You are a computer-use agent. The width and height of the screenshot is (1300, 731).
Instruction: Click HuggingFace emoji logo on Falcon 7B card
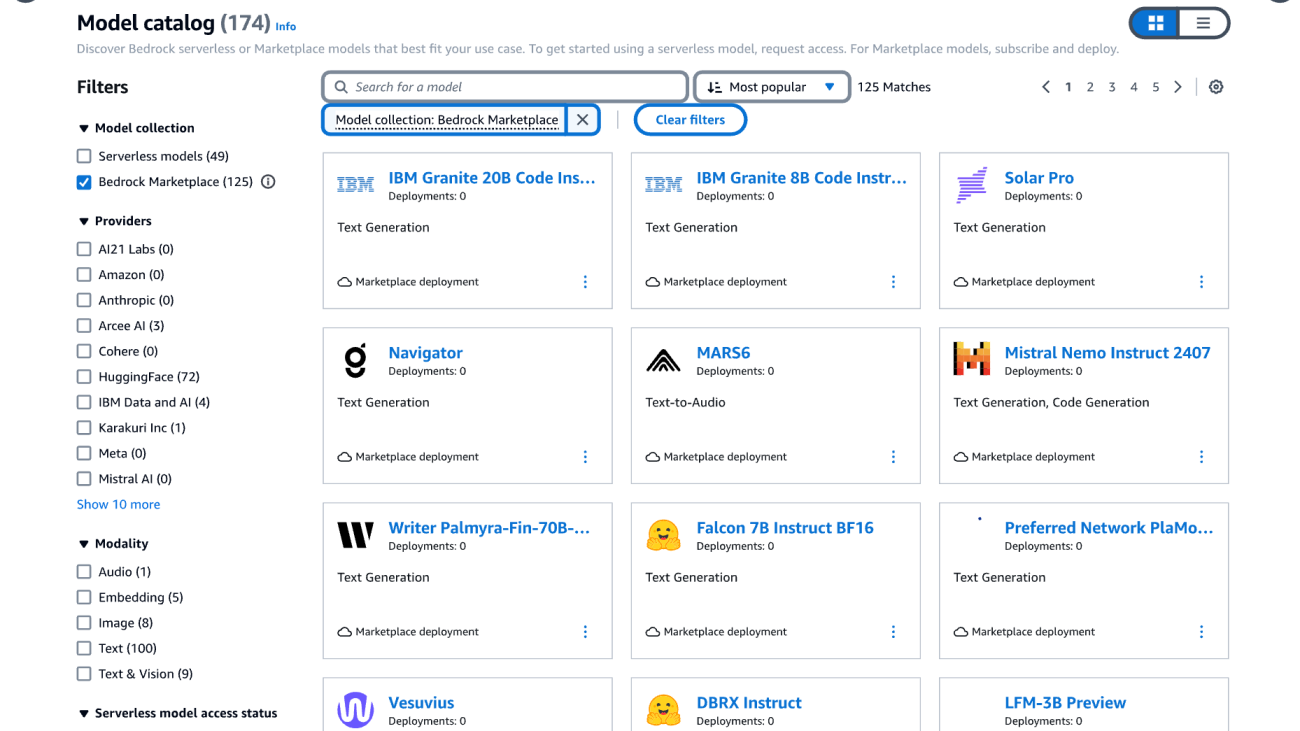point(663,535)
